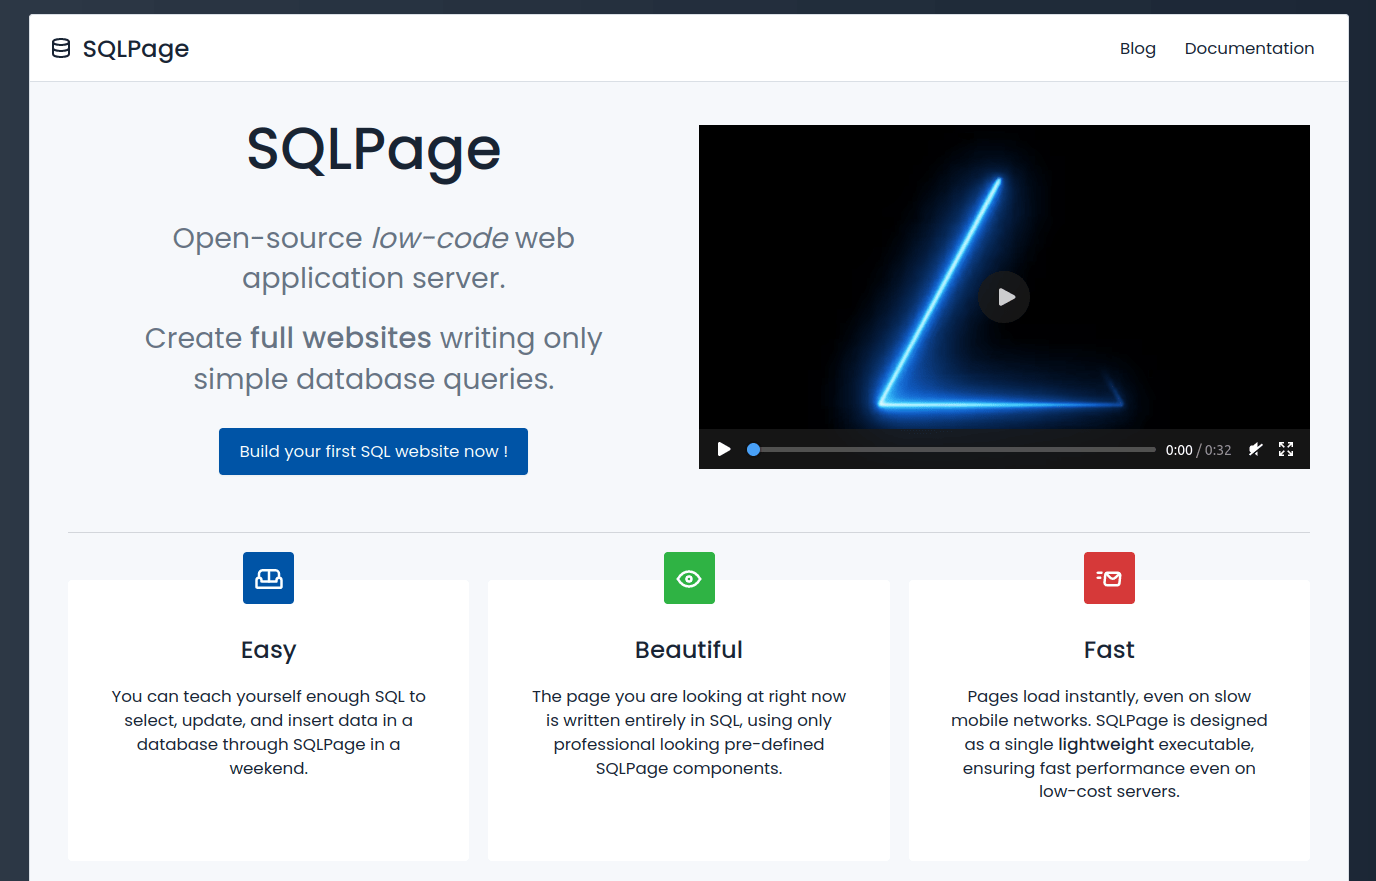
Task: Click the italic low-code text in subtitle
Action: point(440,238)
